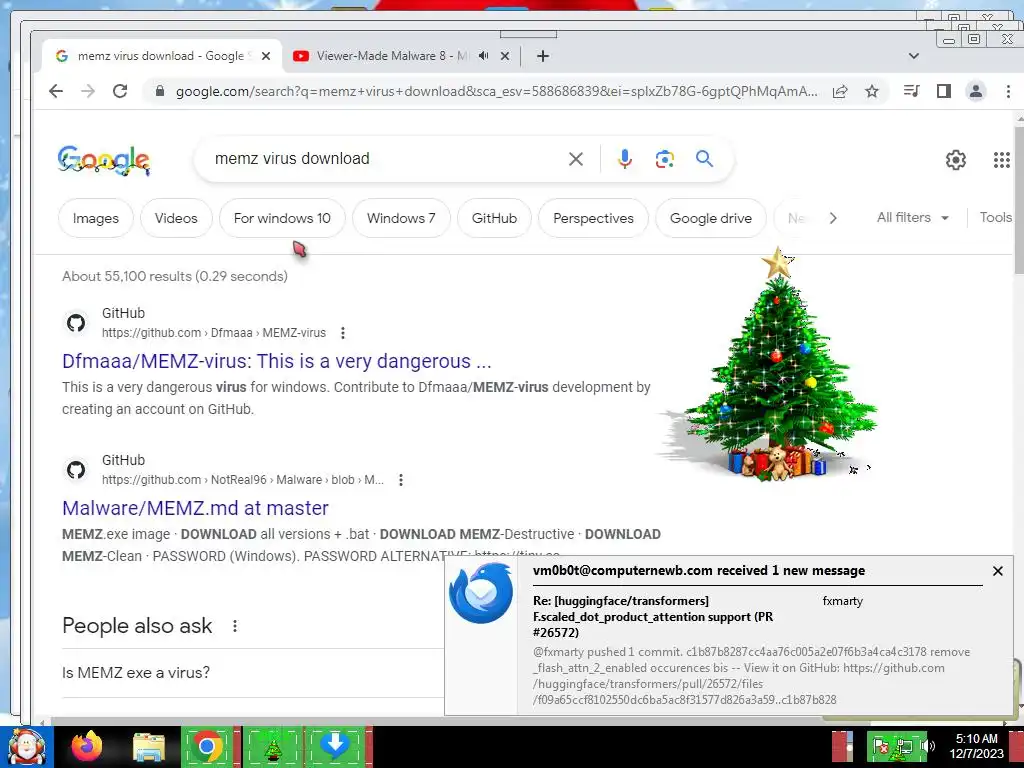
Task: Click the address bar URL
Action: (x=496, y=91)
